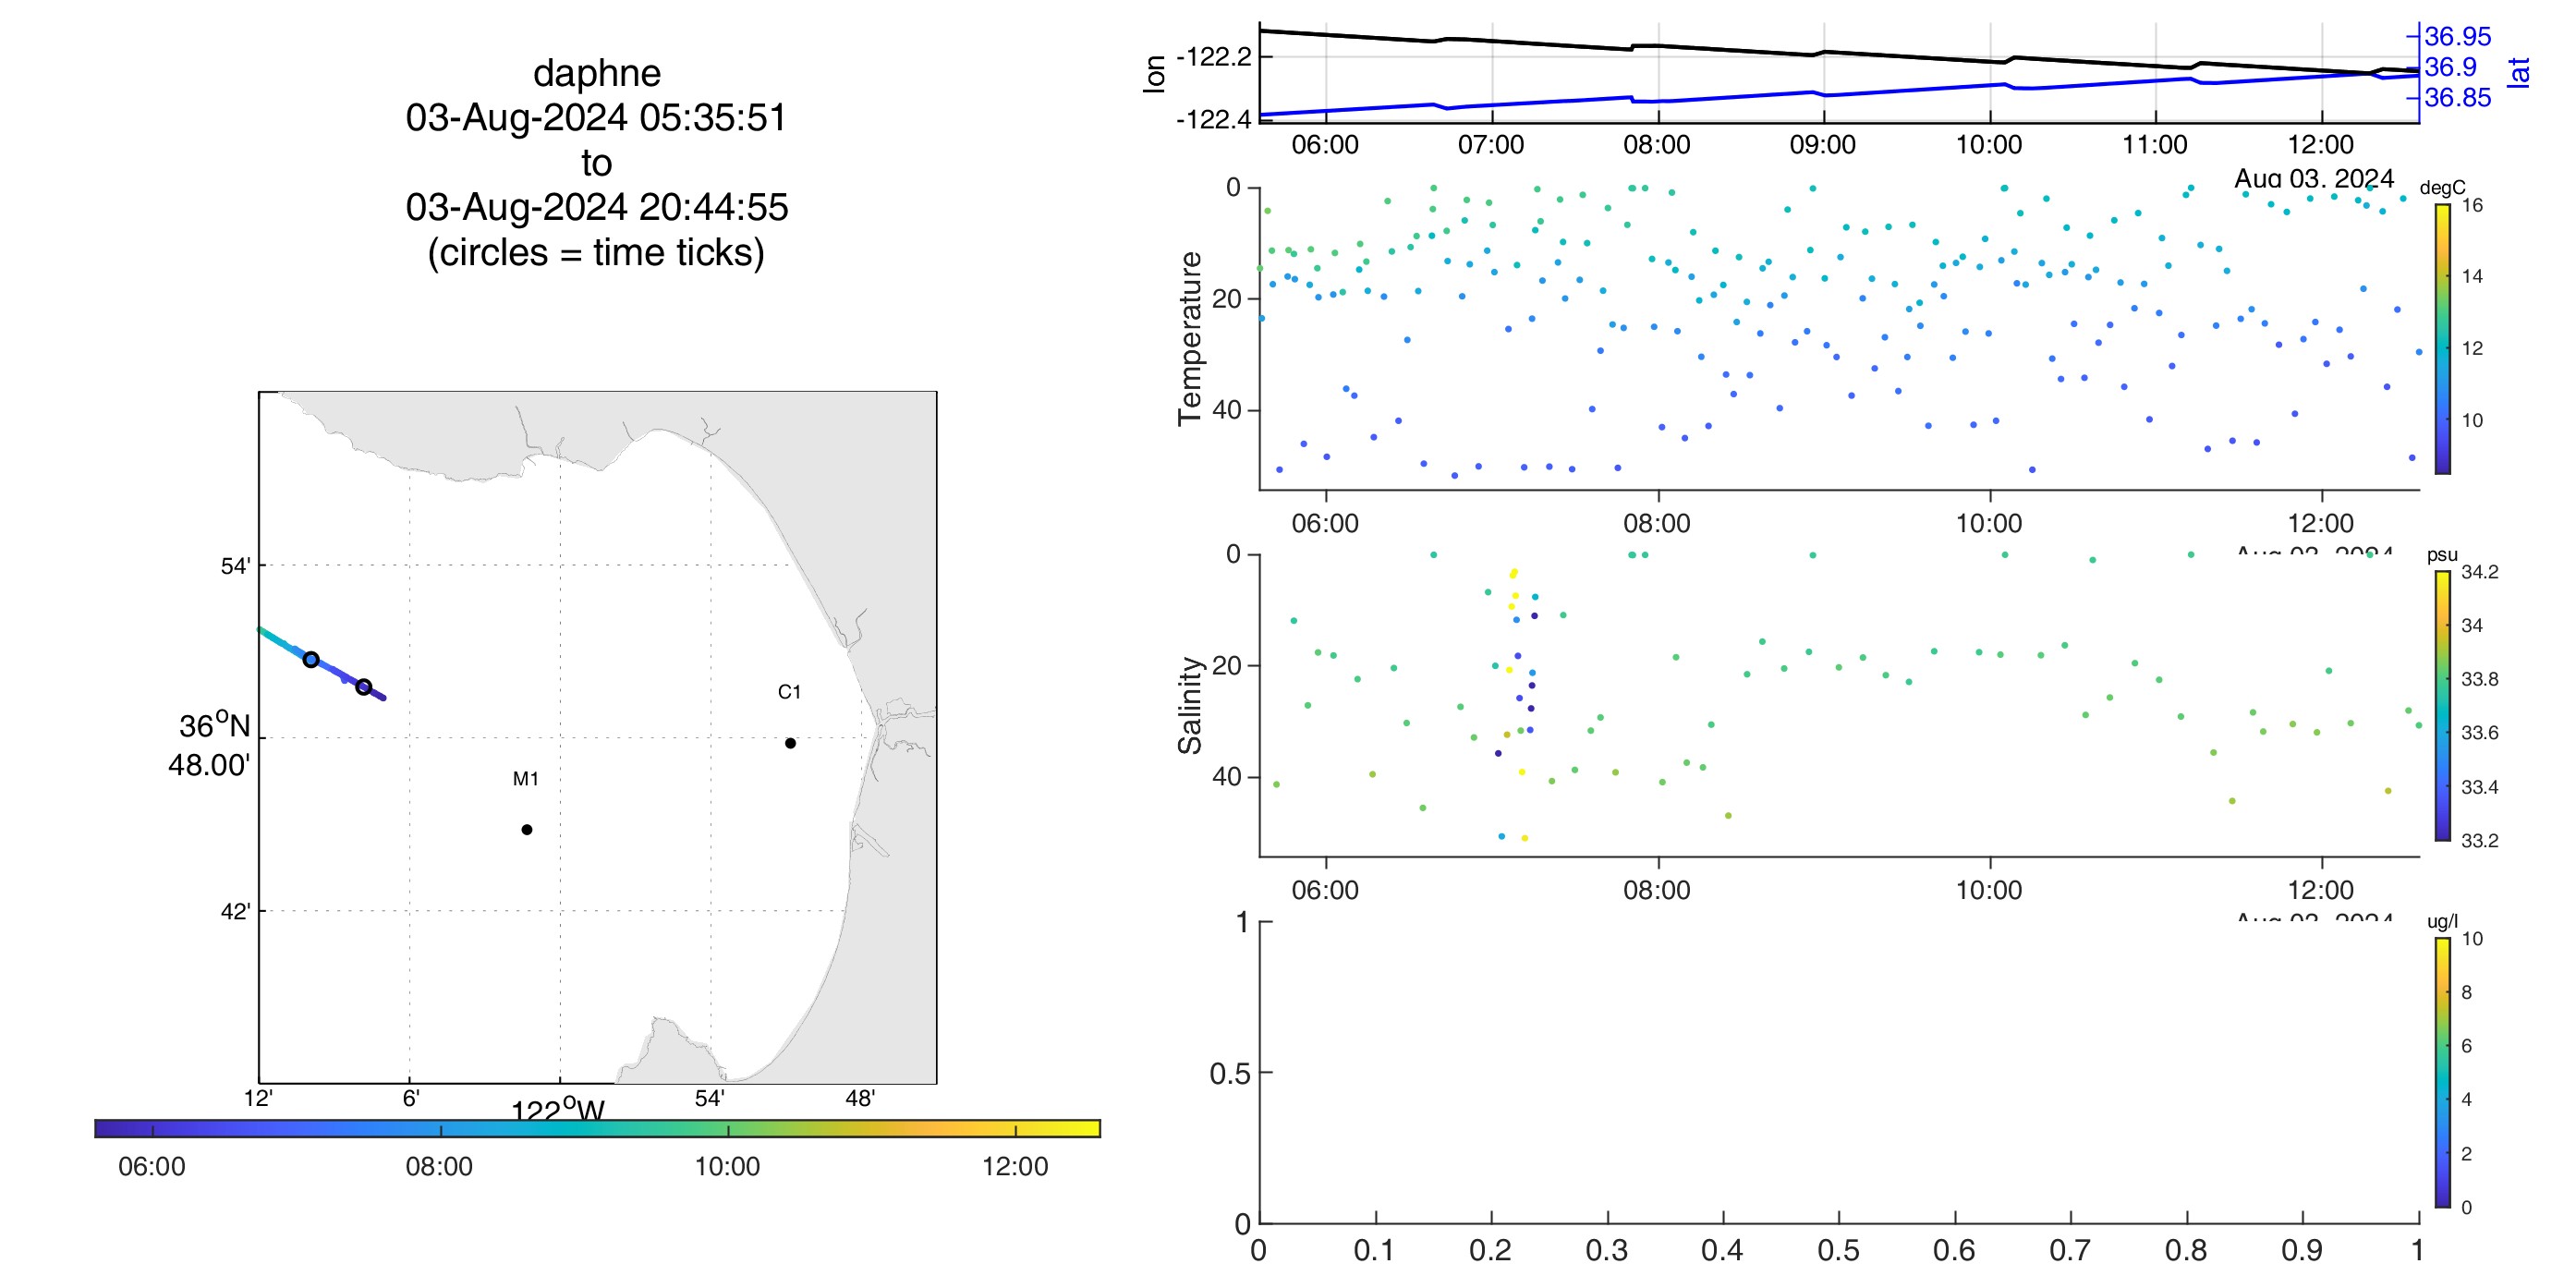Click the 'C1' label on map

pyautogui.click(x=789, y=692)
